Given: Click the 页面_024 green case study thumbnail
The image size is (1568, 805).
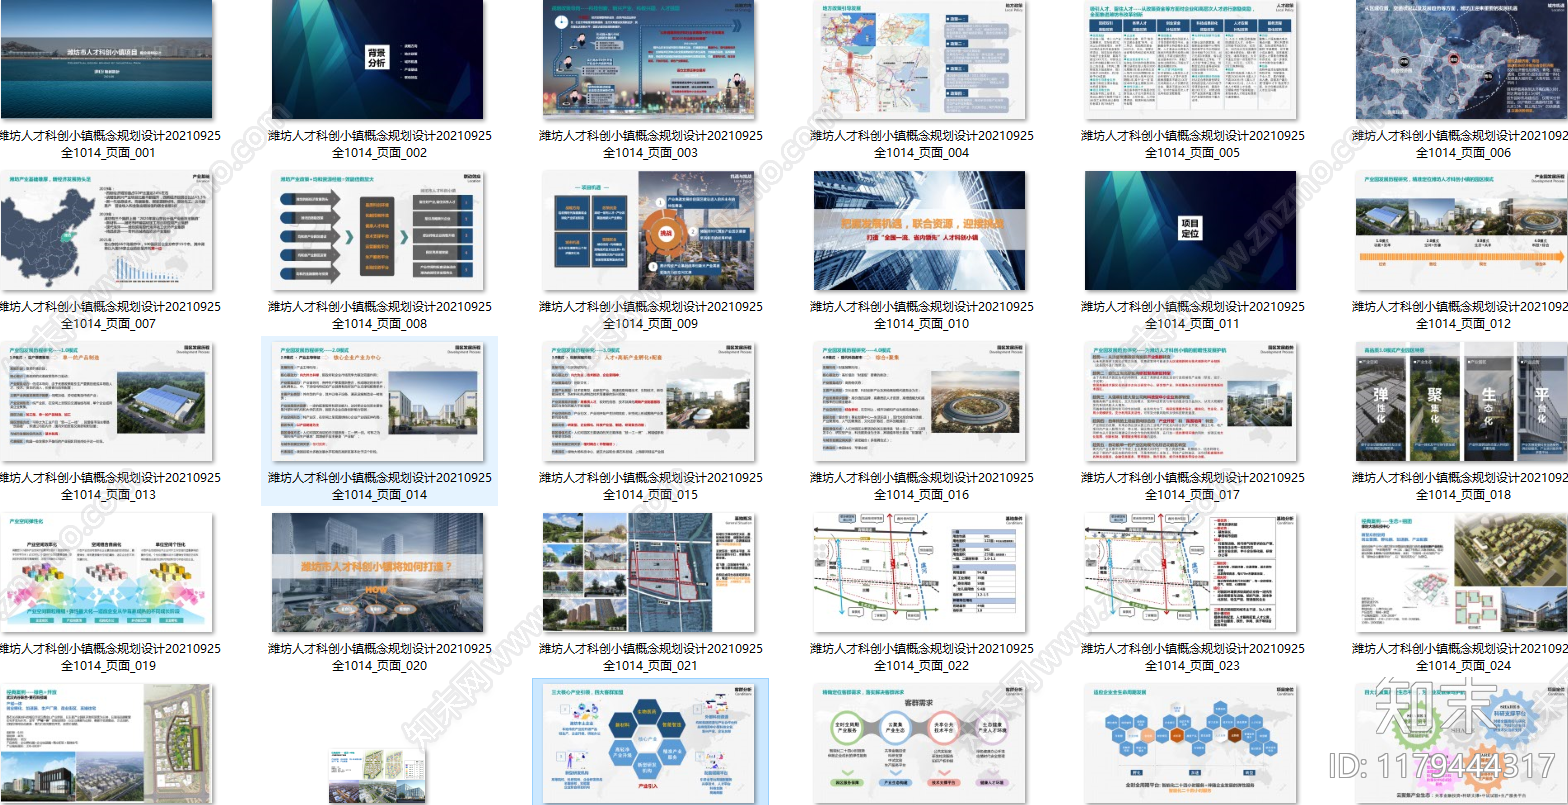Looking at the screenshot, I should click(x=1462, y=573).
